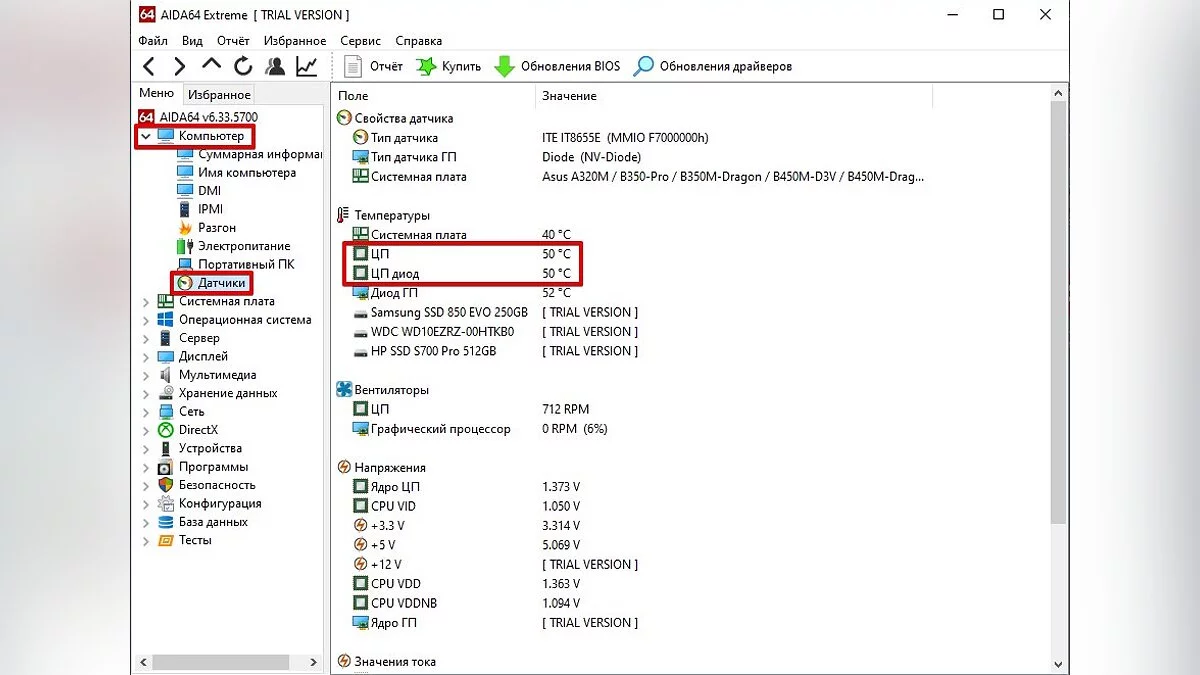Select Датчики in the sidebar tree
The height and width of the screenshot is (675, 1200).
(221, 283)
